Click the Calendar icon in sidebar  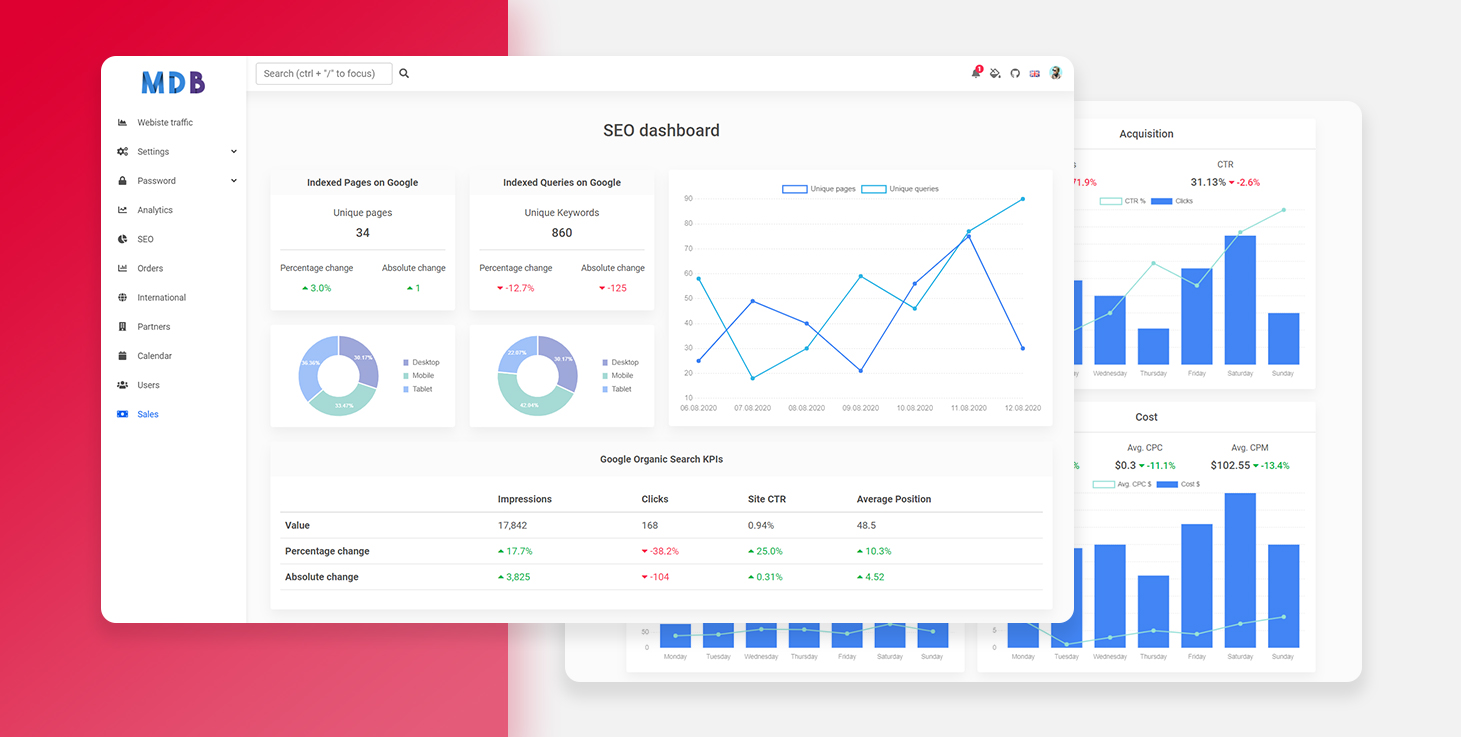click(x=122, y=356)
